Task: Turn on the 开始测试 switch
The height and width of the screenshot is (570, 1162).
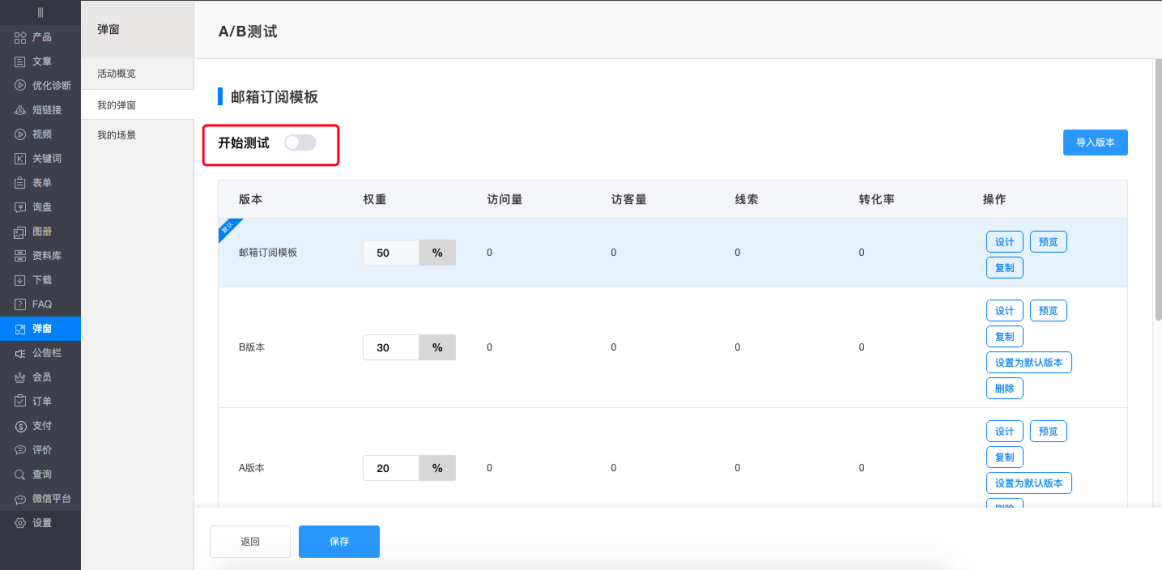Action: (x=300, y=143)
